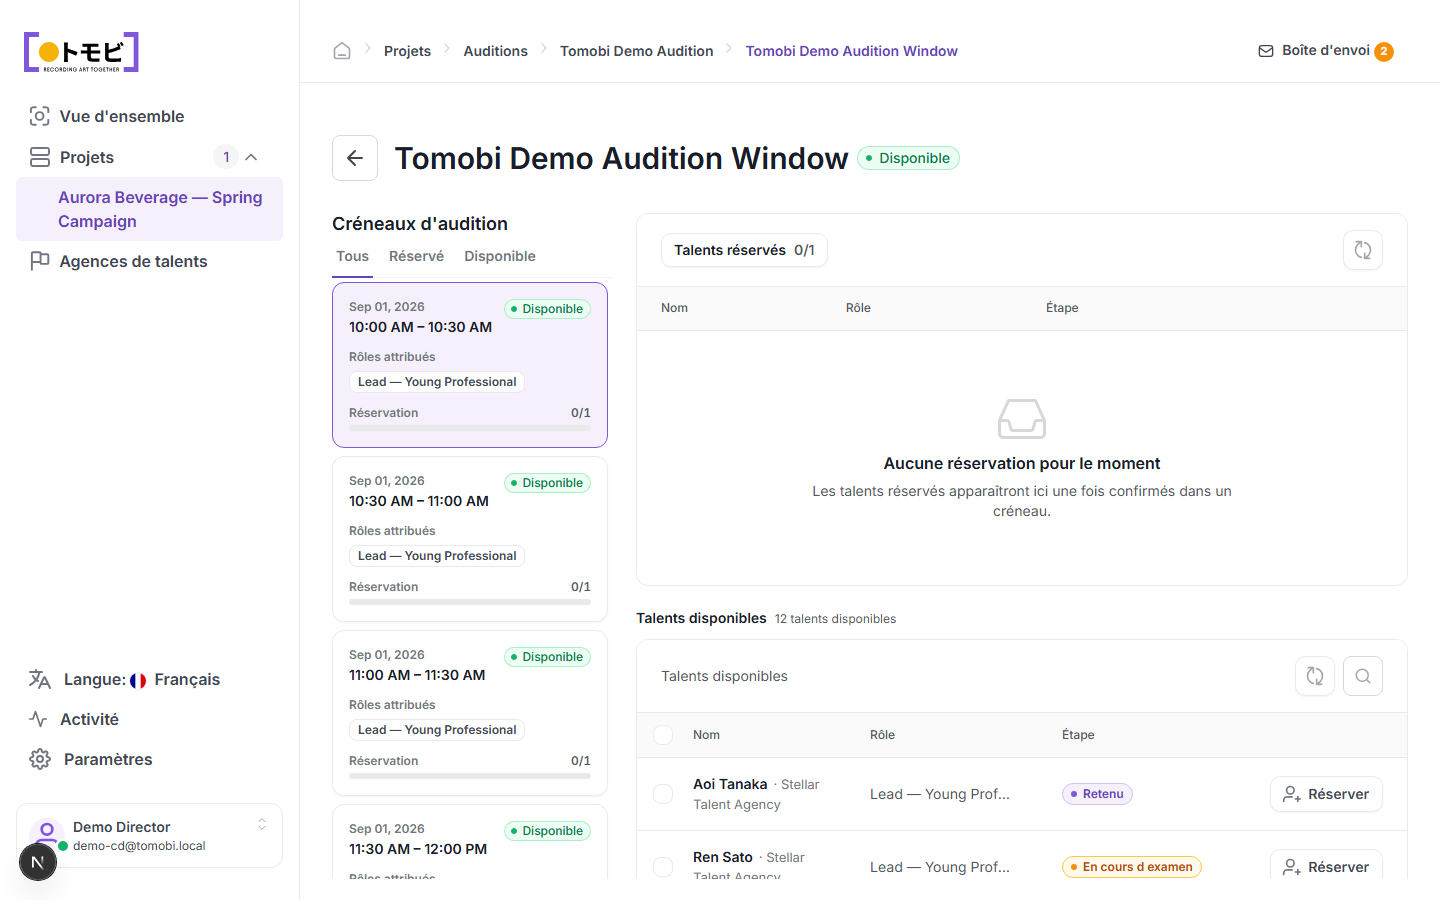Go to Projets breadcrumb link

[407, 51]
